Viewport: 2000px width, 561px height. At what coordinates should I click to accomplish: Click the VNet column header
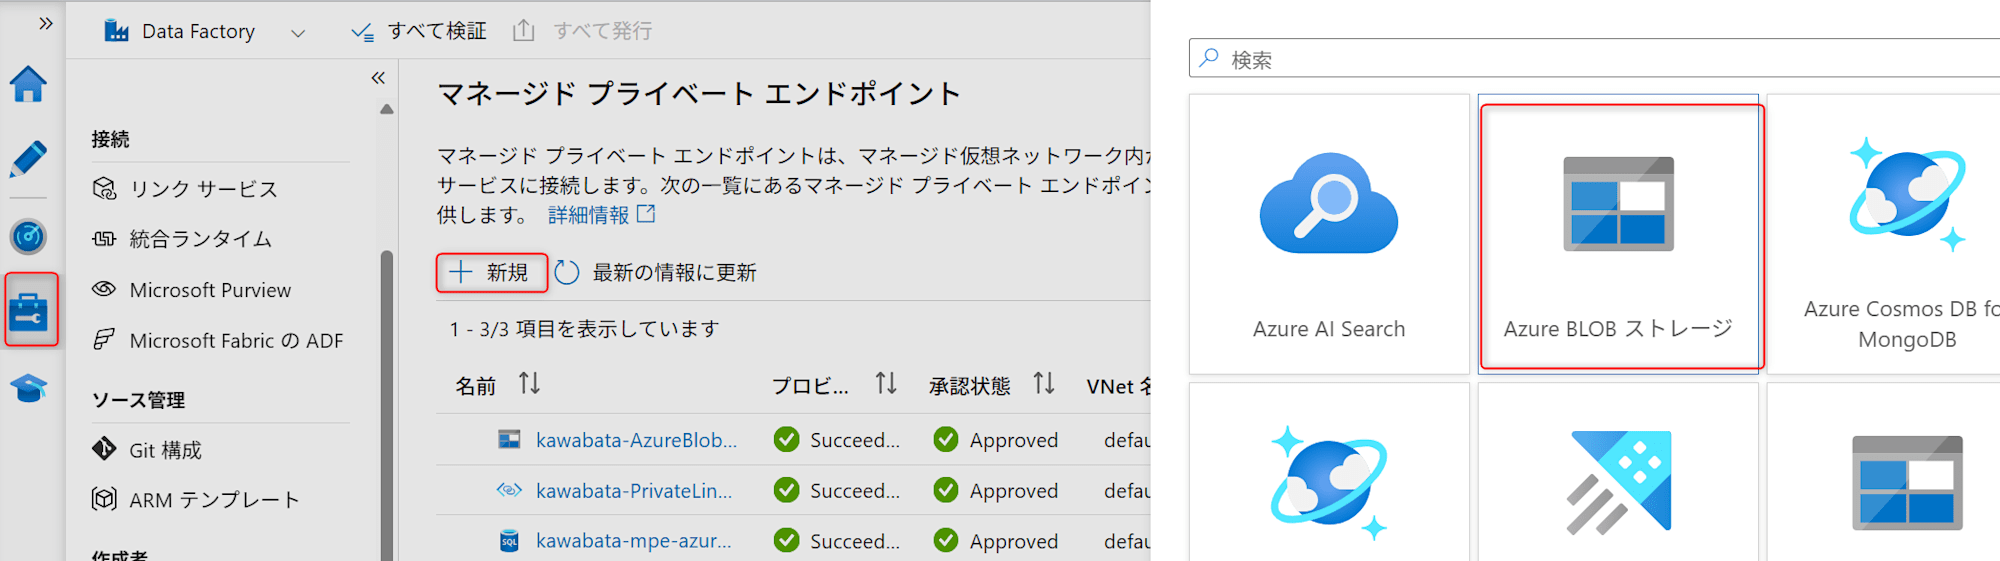click(1118, 386)
